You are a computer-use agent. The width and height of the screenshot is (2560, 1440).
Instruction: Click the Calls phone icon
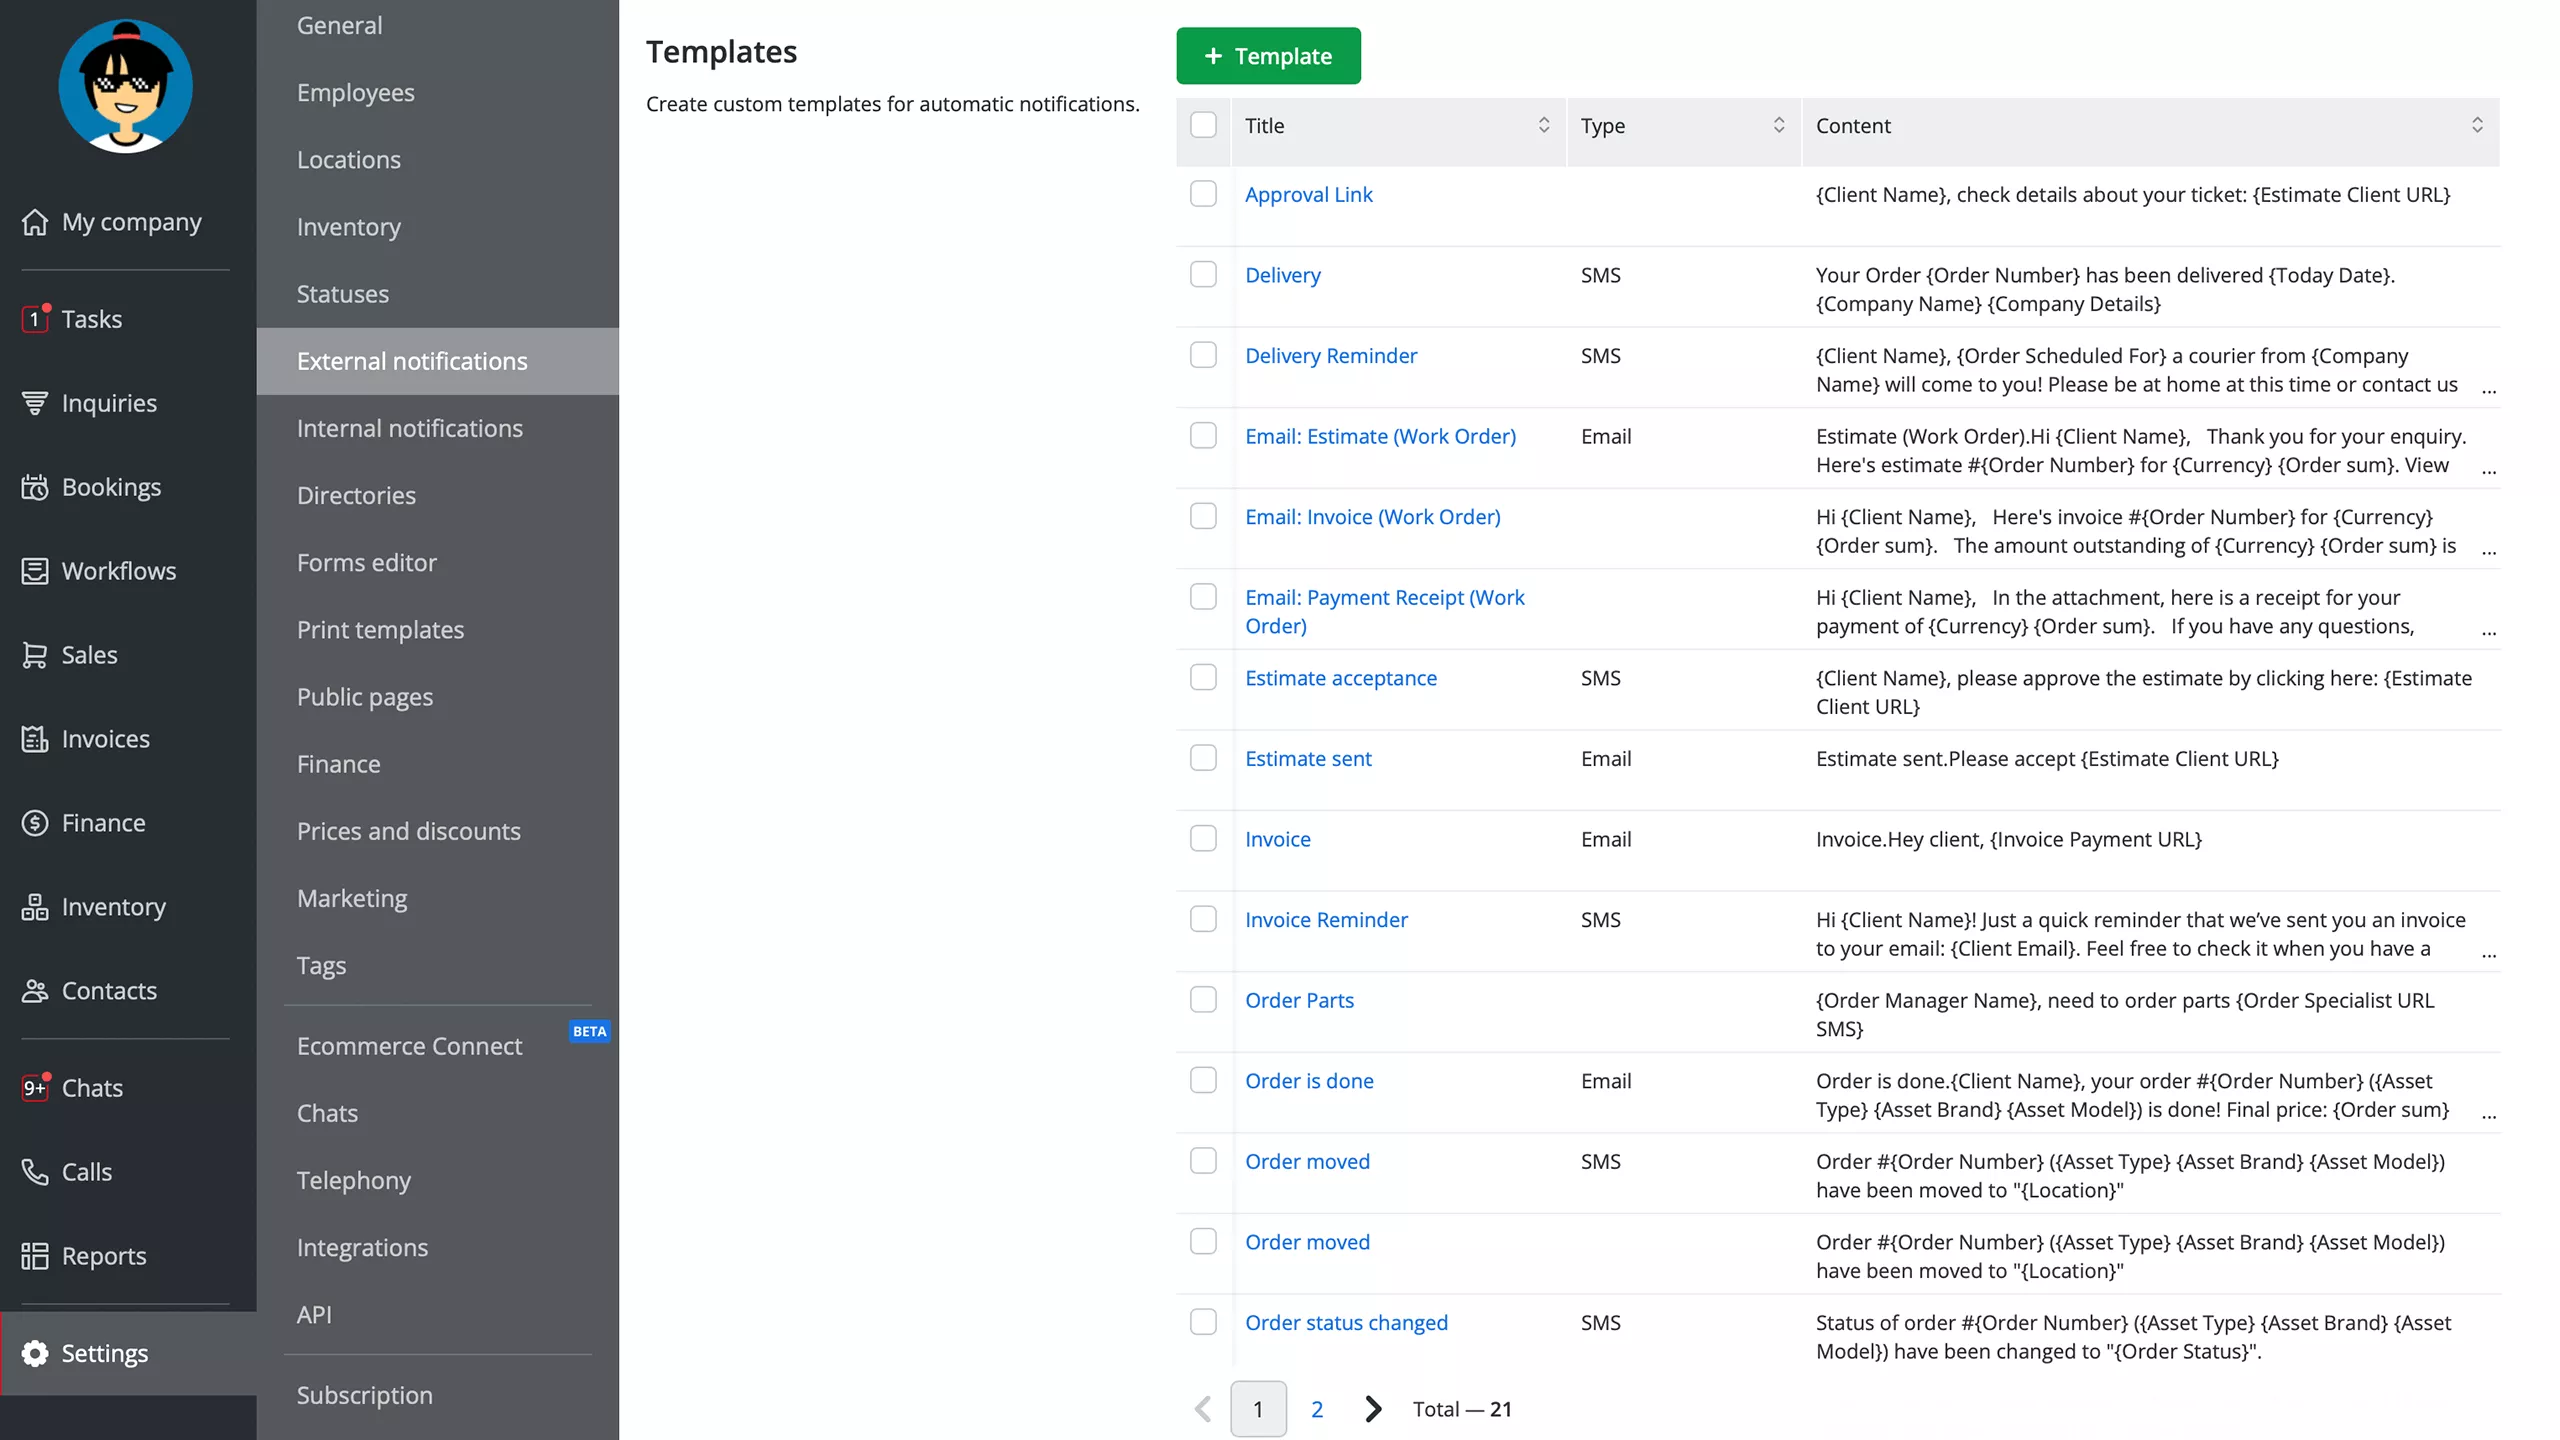coord(35,1171)
